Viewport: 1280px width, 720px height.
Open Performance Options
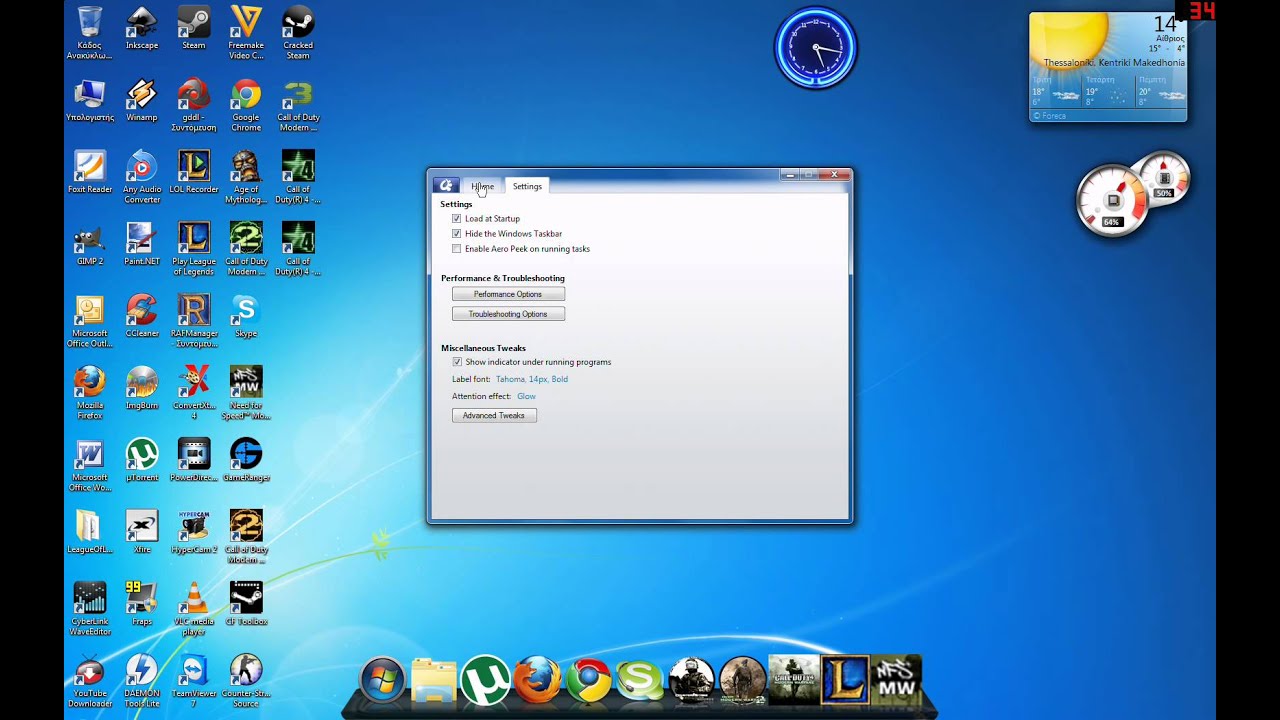[x=508, y=294]
